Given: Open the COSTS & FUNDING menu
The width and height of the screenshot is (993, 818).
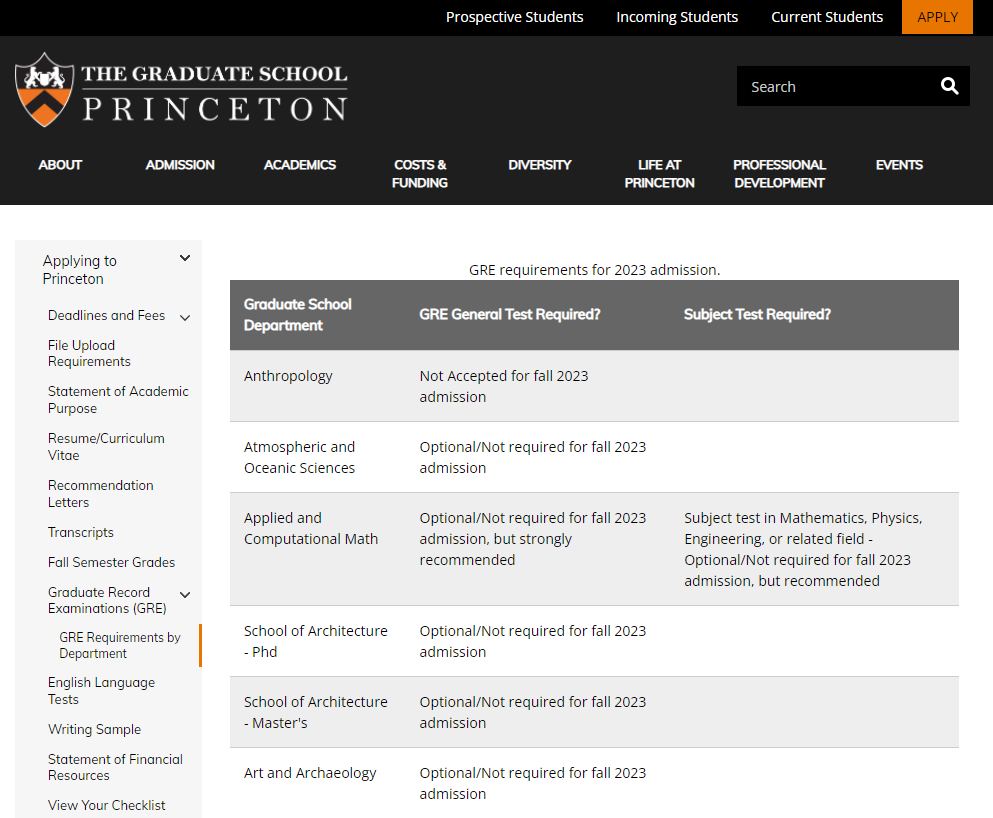Looking at the screenshot, I should tap(419, 173).
